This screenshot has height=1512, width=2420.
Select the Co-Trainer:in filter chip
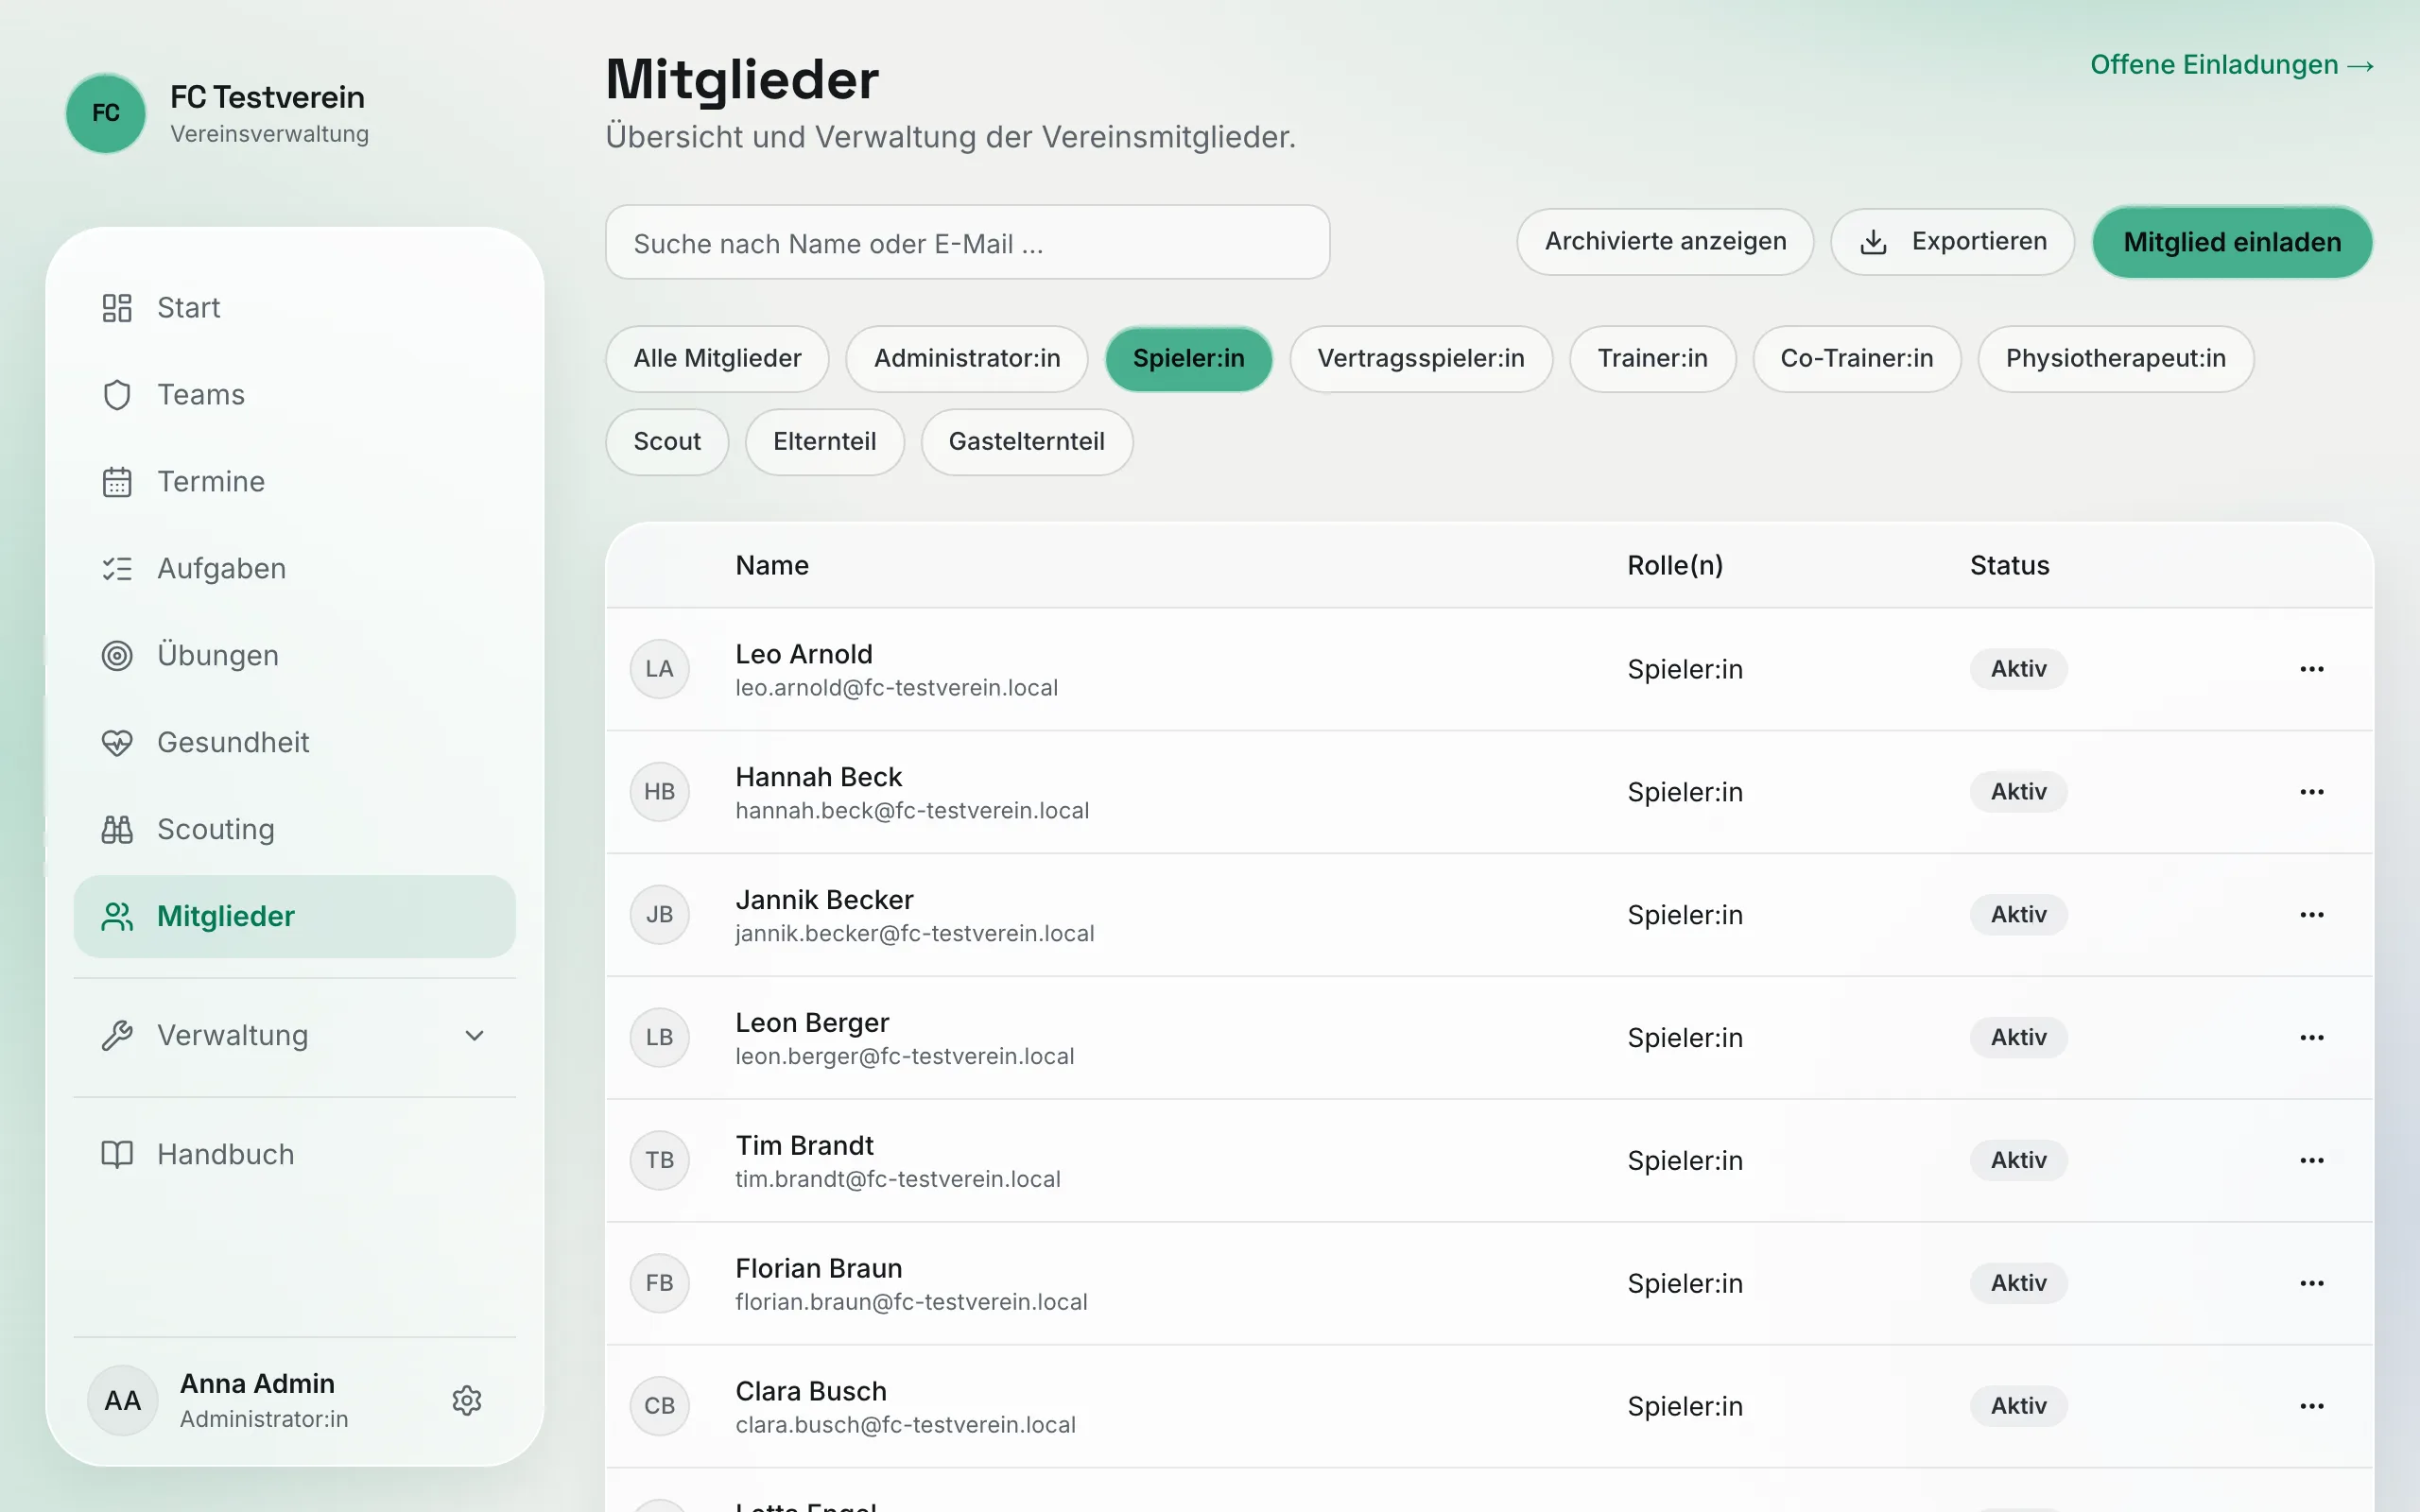coord(1857,359)
